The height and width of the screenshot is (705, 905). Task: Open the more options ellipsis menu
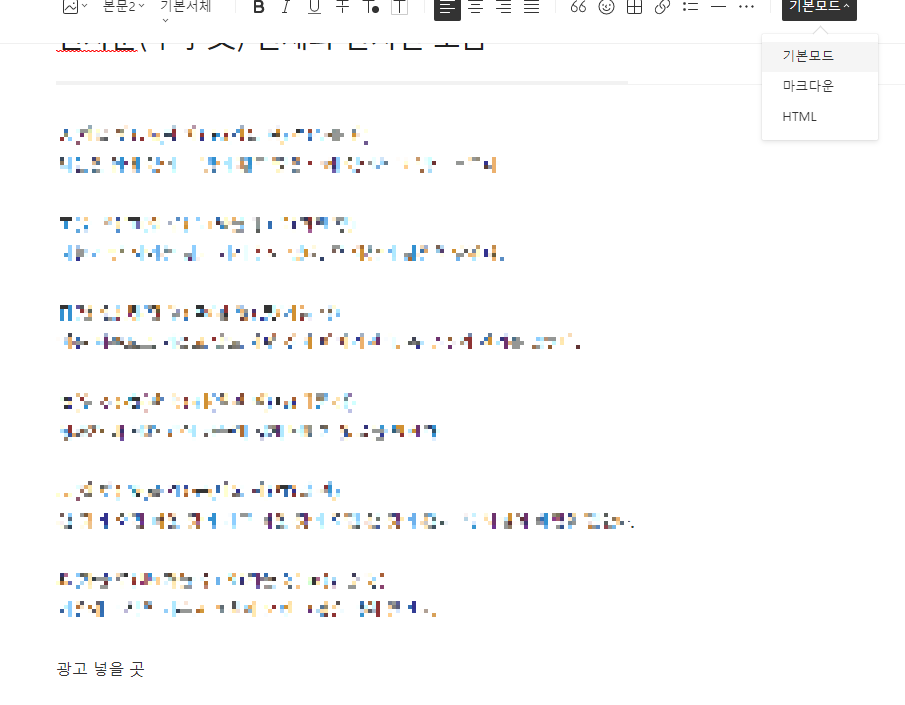[x=746, y=7]
